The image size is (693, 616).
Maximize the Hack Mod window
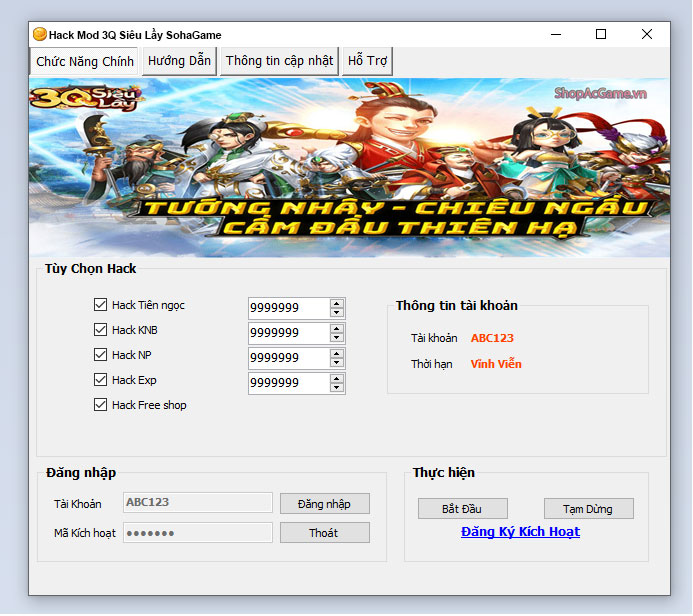pos(601,34)
